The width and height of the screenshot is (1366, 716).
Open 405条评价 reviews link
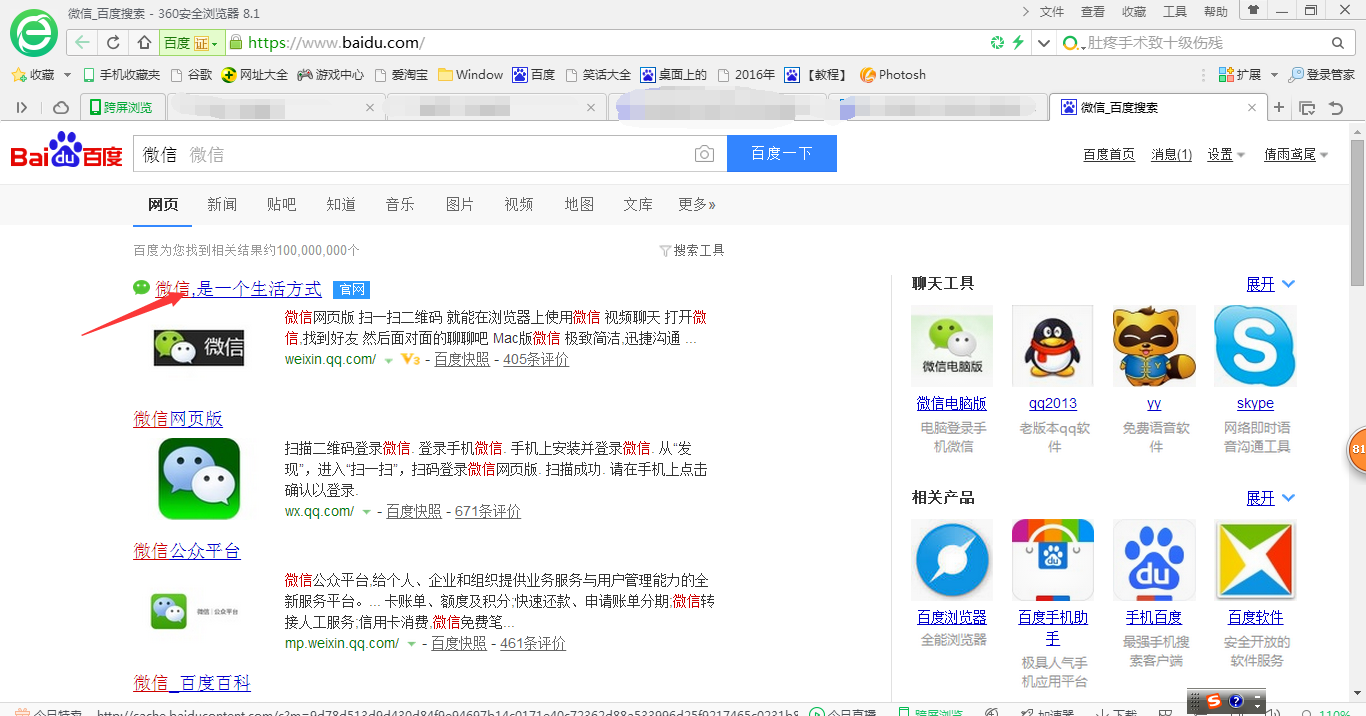pyautogui.click(x=536, y=360)
